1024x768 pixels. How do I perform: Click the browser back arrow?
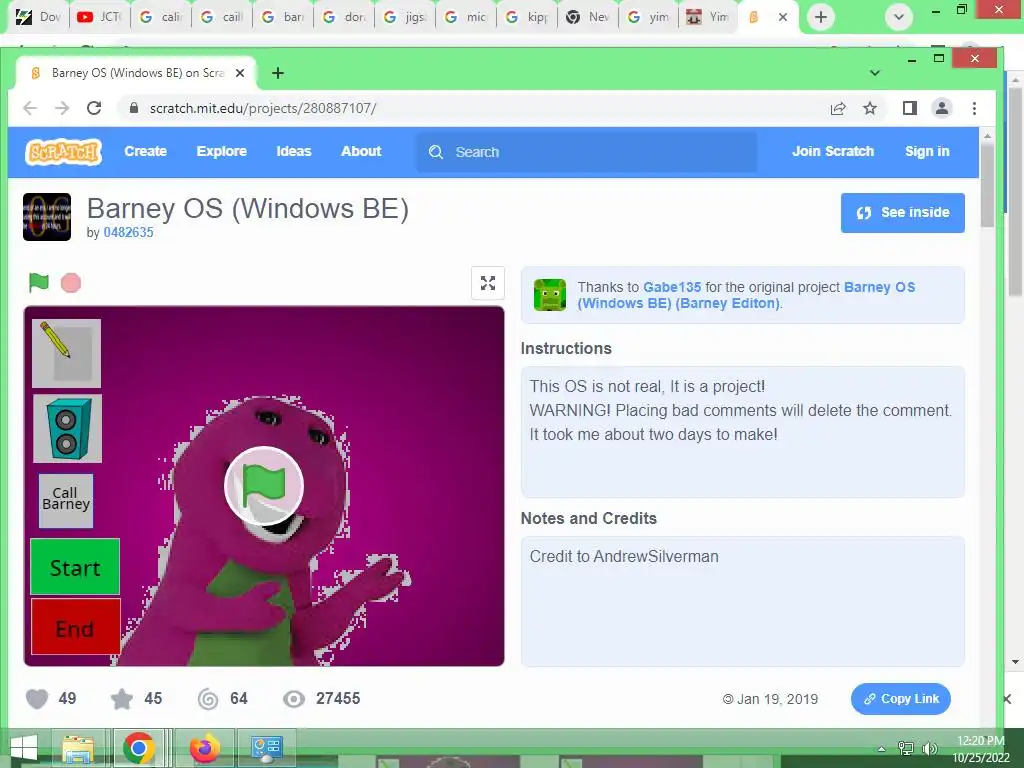[30, 108]
